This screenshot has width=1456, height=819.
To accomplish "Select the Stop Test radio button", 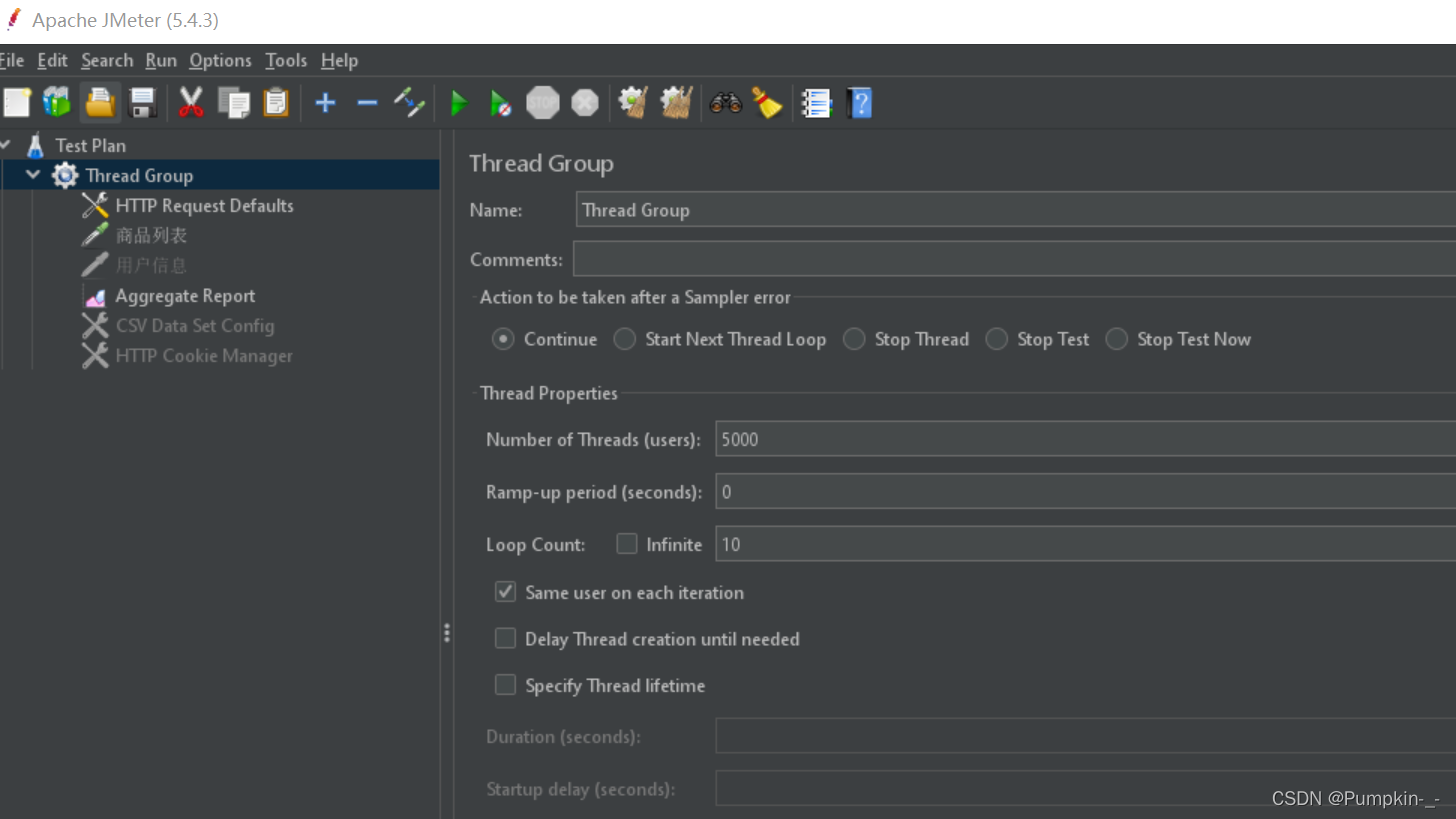I will coord(996,339).
